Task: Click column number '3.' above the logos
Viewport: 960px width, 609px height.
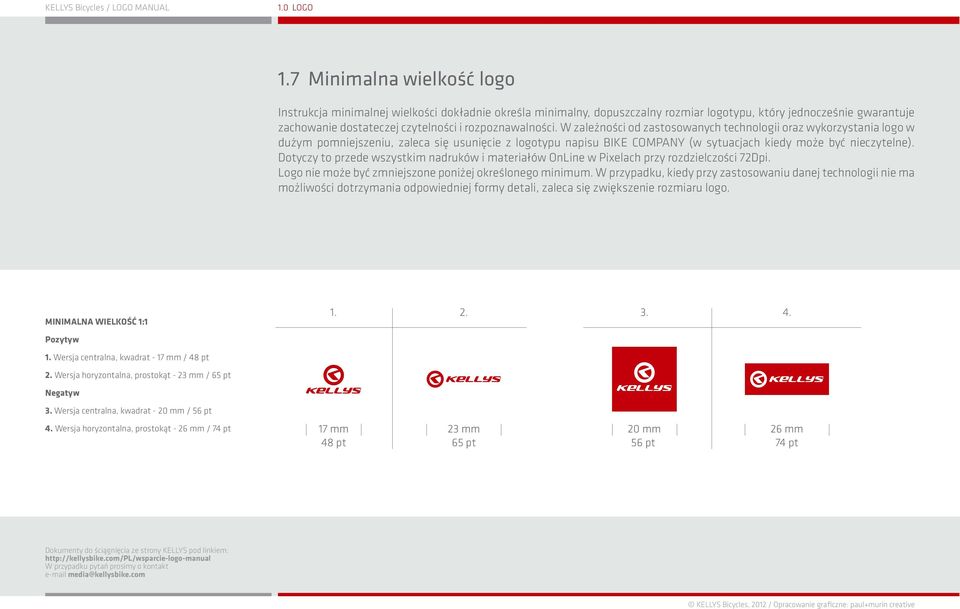Action: click(x=644, y=312)
